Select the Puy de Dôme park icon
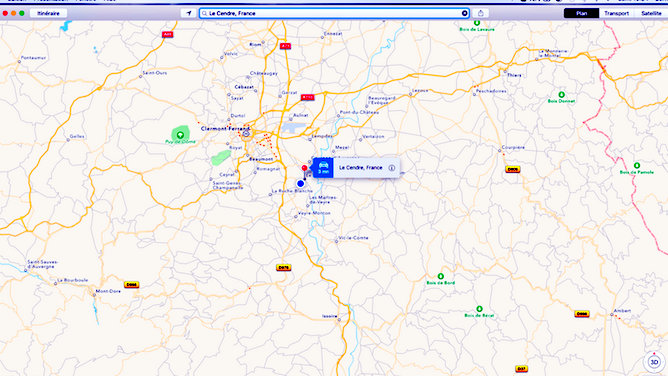The width and height of the screenshot is (668, 376). tap(180, 135)
